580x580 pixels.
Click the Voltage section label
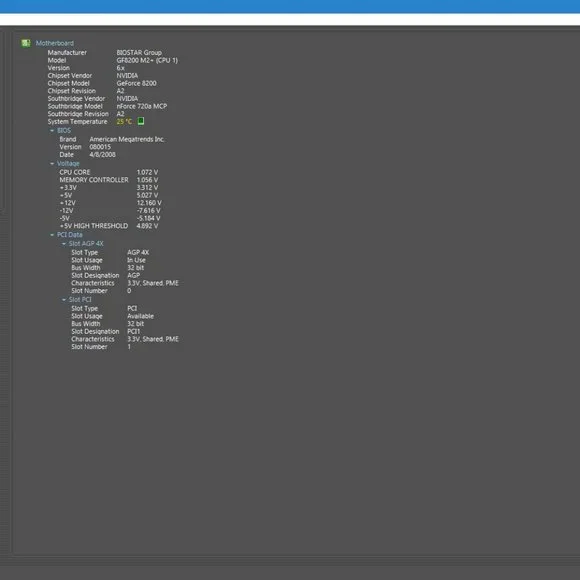(x=68, y=163)
